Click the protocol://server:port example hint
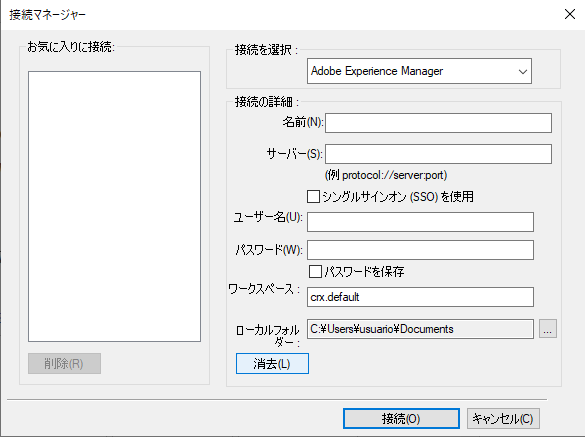Screen dimensions: 585x437 click(385, 175)
